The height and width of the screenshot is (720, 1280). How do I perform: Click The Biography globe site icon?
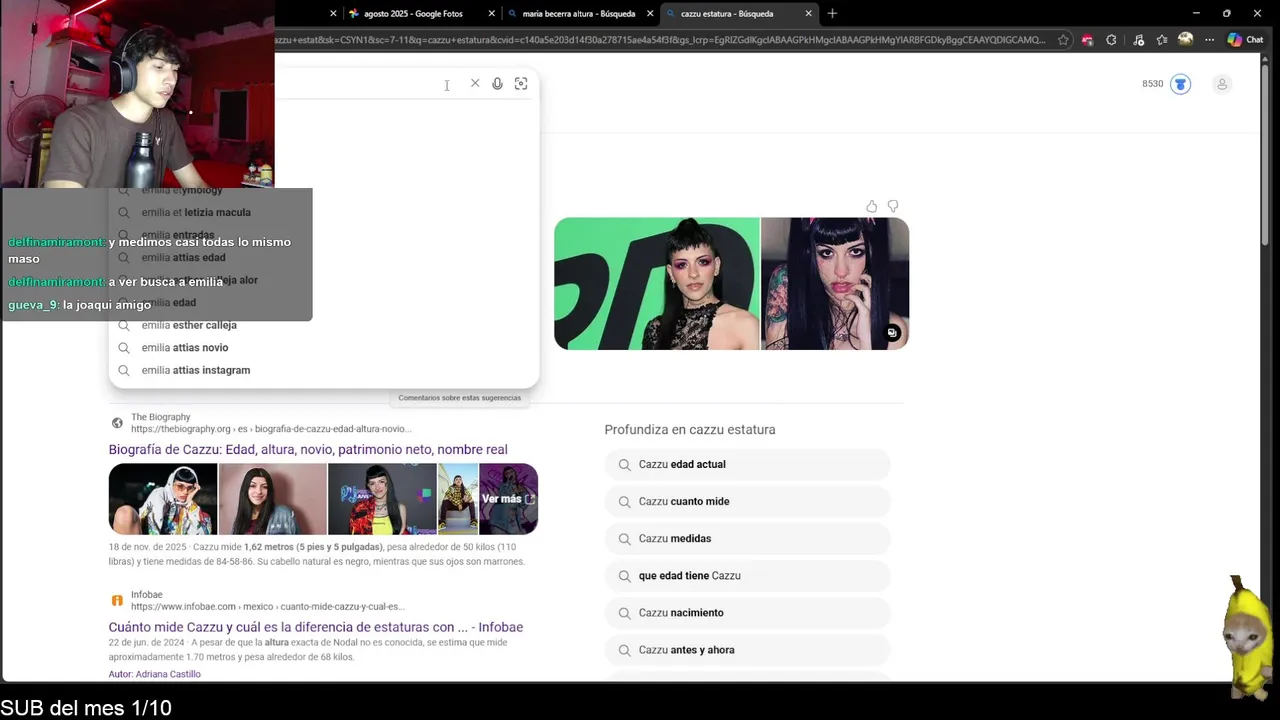[117, 423]
